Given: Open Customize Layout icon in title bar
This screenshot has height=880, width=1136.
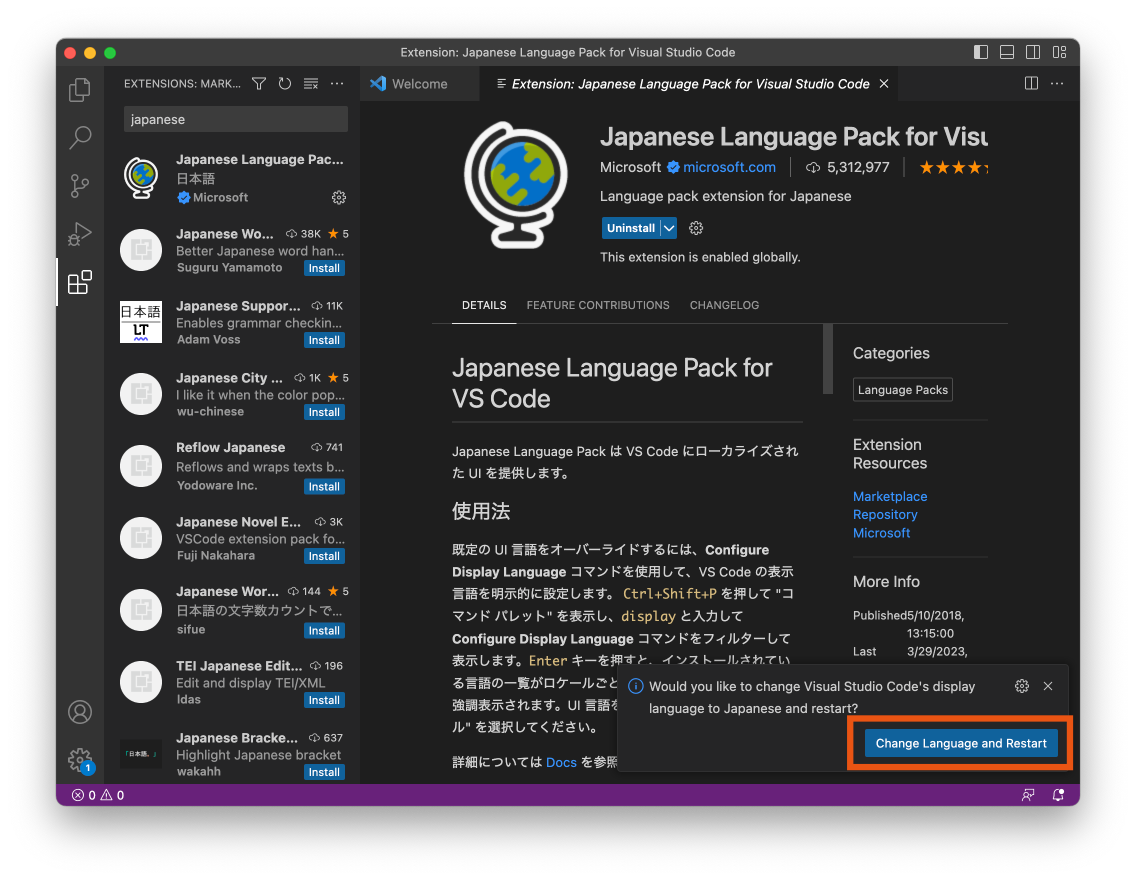Looking at the screenshot, I should click(1059, 52).
